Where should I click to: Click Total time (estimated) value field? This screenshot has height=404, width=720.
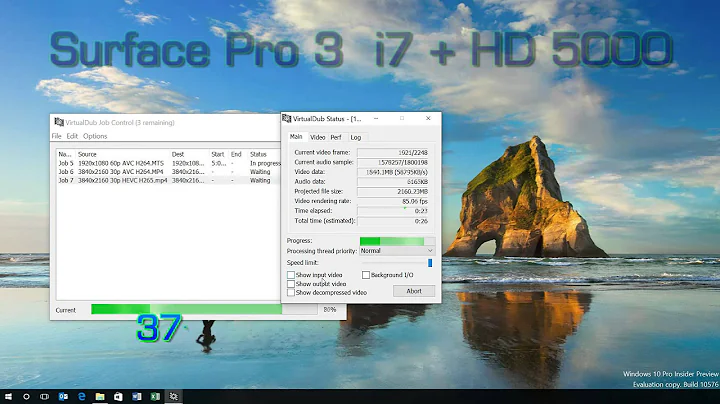tap(393, 221)
